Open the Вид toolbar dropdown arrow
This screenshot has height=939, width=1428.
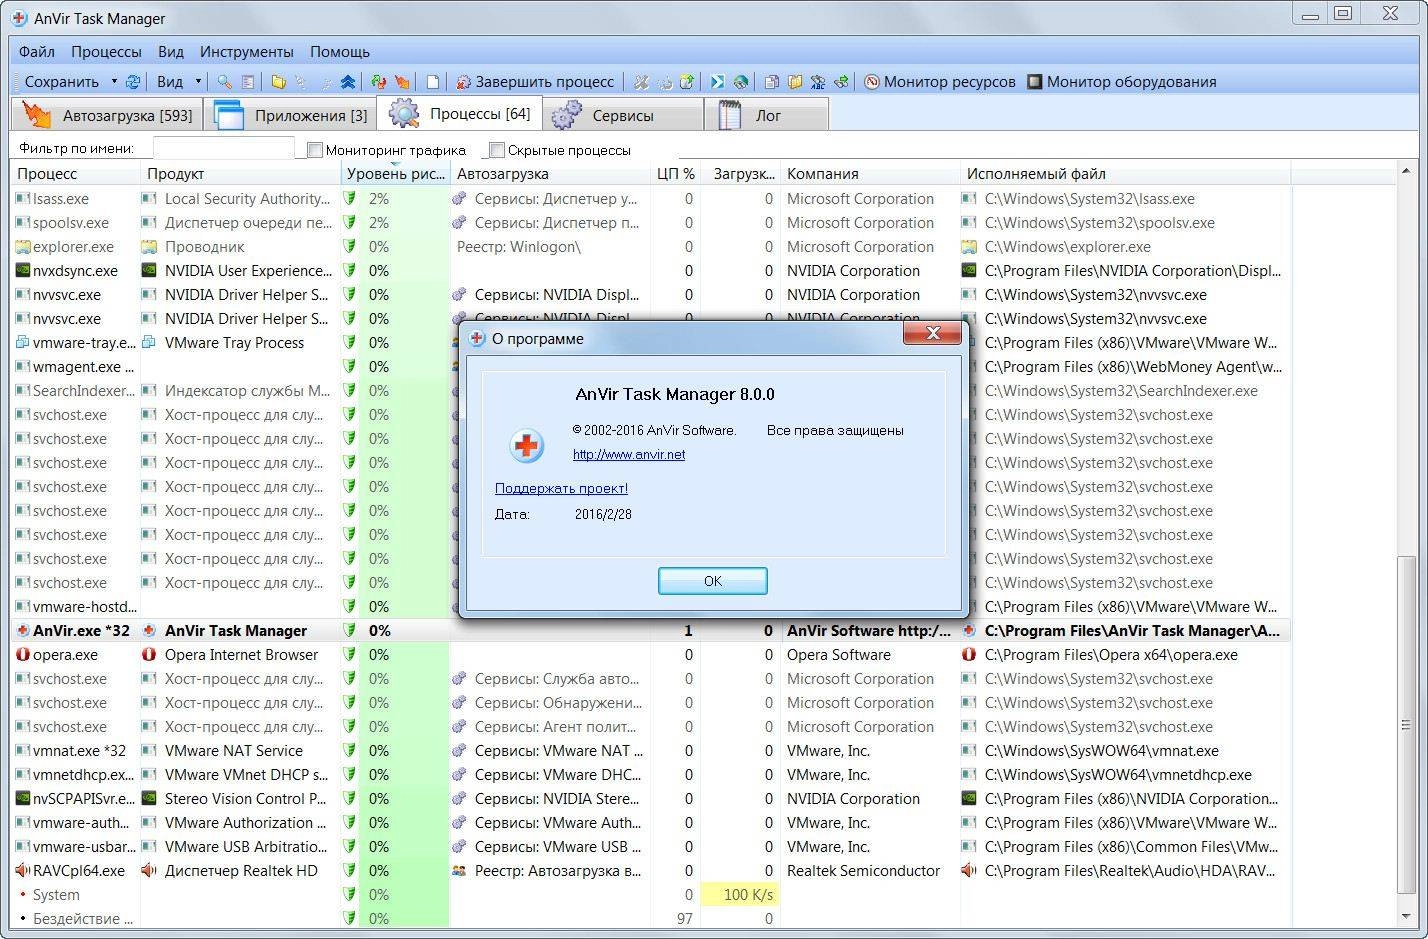(198, 82)
